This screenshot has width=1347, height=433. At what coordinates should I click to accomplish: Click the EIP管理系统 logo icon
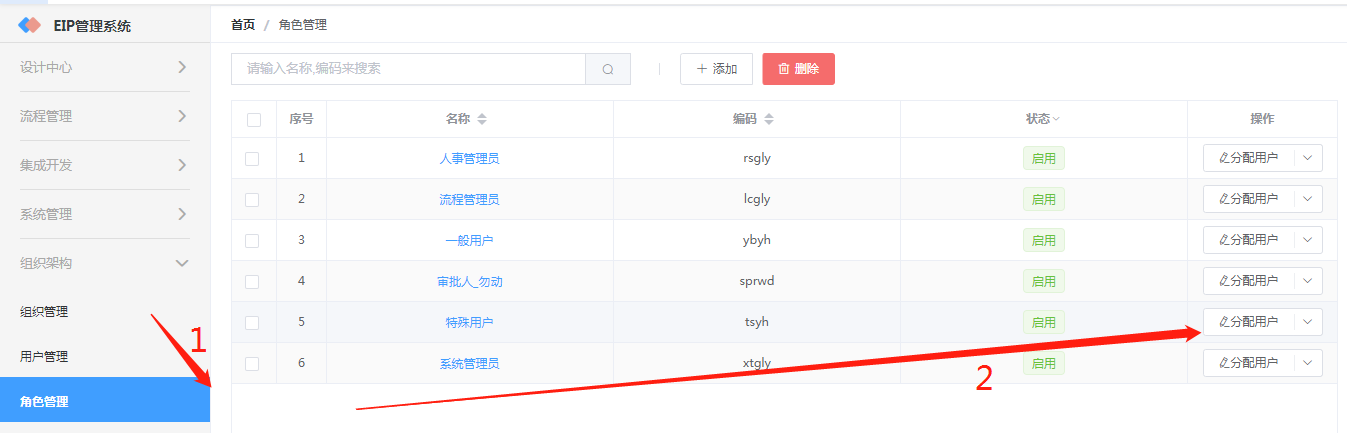coord(30,26)
